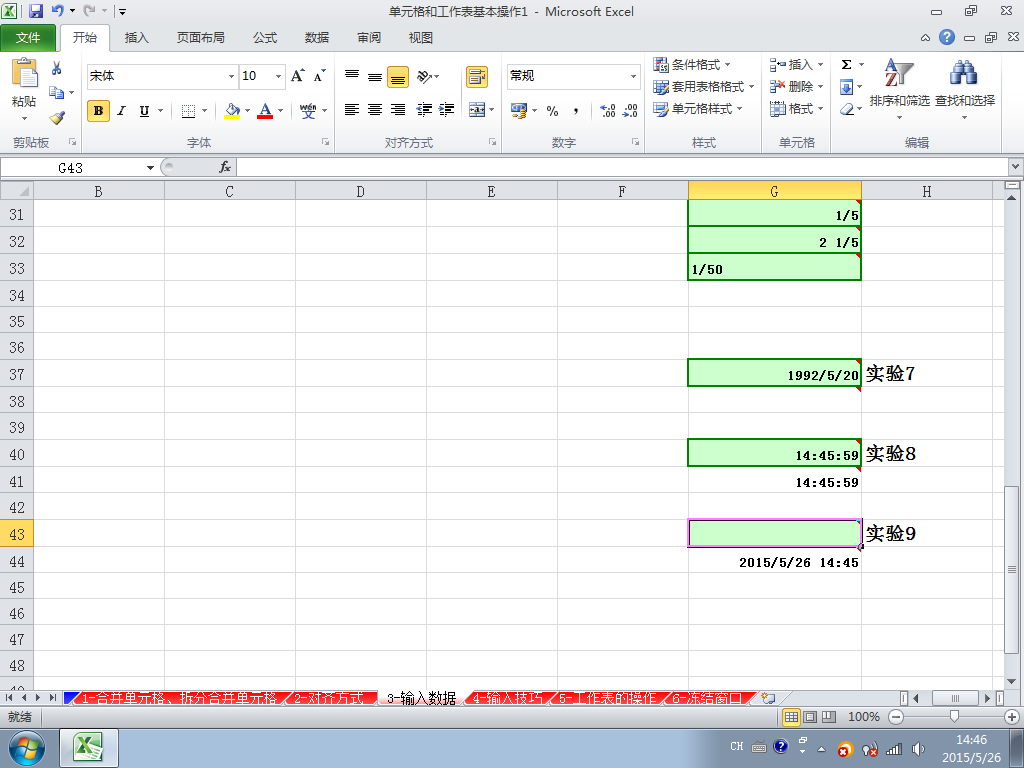
Task: Toggle align text right button
Action: (398, 110)
